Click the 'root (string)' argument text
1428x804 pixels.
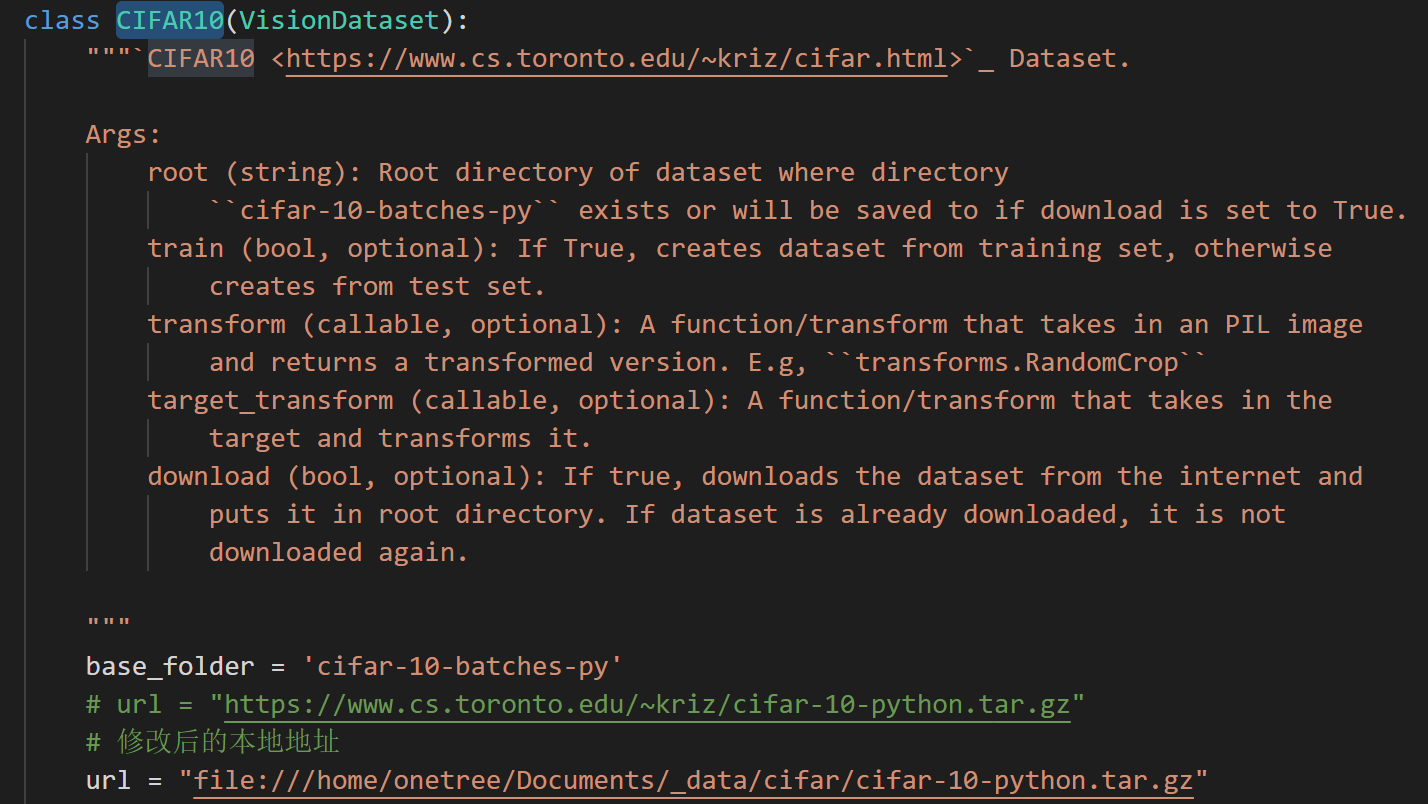[247, 173]
